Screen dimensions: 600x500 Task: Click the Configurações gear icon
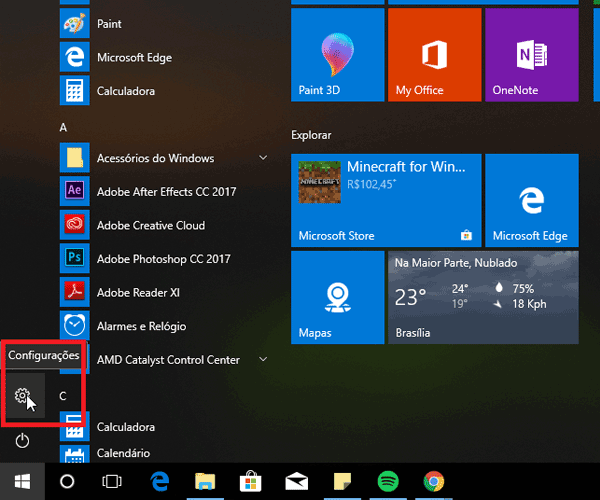[x=22, y=396]
